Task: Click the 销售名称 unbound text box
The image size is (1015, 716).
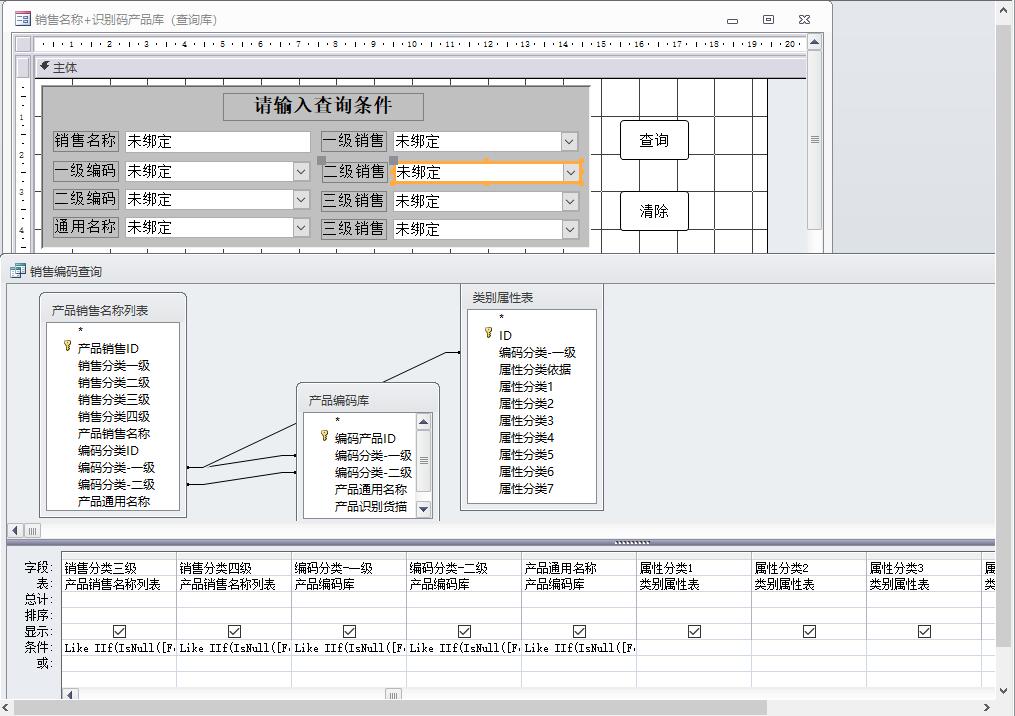Action: [x=218, y=142]
